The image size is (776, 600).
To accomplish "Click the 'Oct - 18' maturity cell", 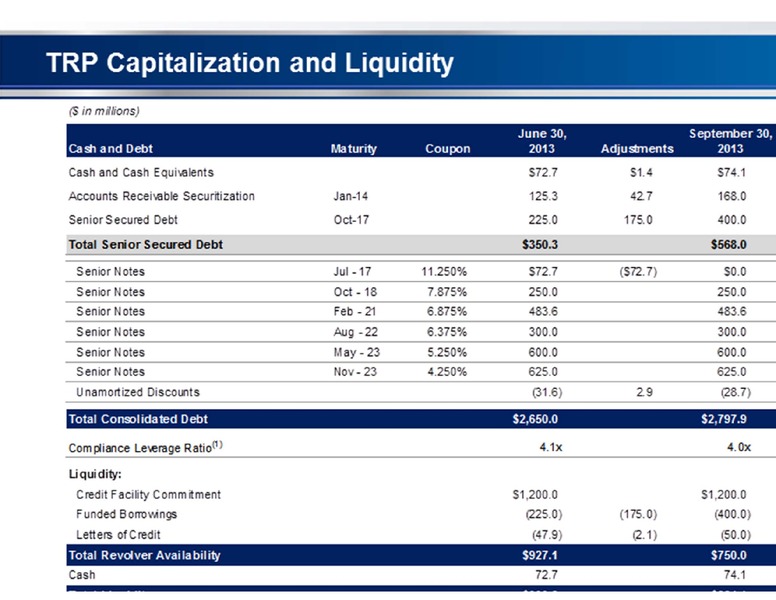I will (x=355, y=292).
